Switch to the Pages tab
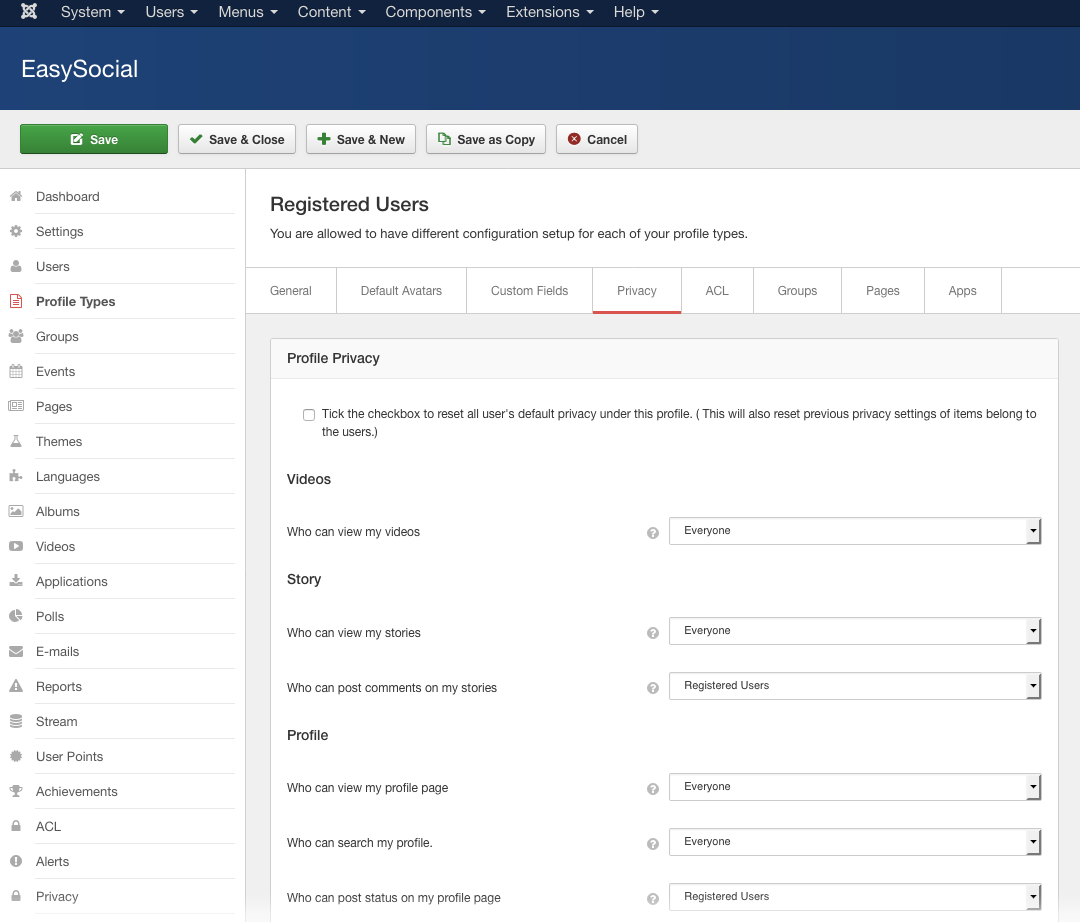The width and height of the screenshot is (1080, 922). [882, 291]
